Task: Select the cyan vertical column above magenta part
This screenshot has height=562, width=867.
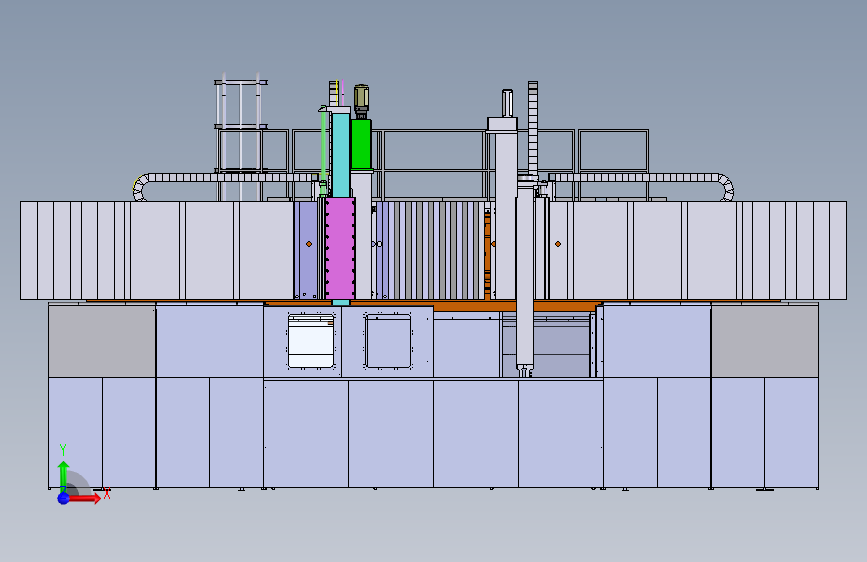Action: coord(341,155)
